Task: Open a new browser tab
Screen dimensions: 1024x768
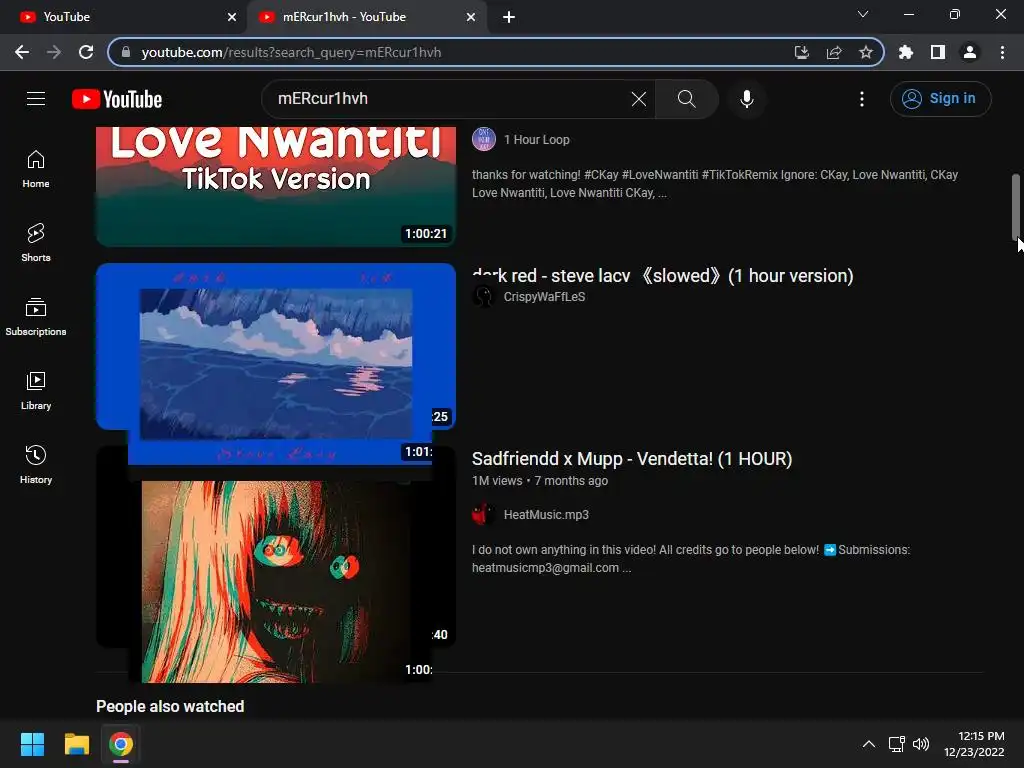Action: pyautogui.click(x=509, y=17)
